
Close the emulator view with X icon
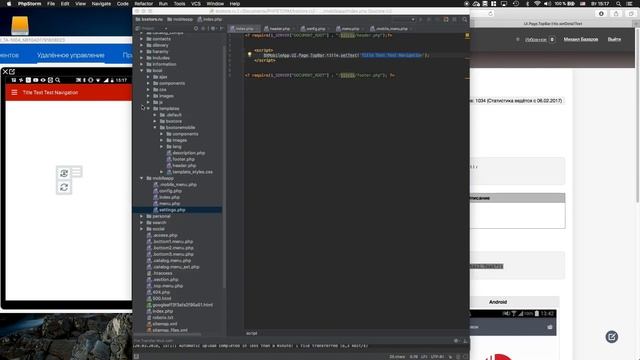click(5, 72)
